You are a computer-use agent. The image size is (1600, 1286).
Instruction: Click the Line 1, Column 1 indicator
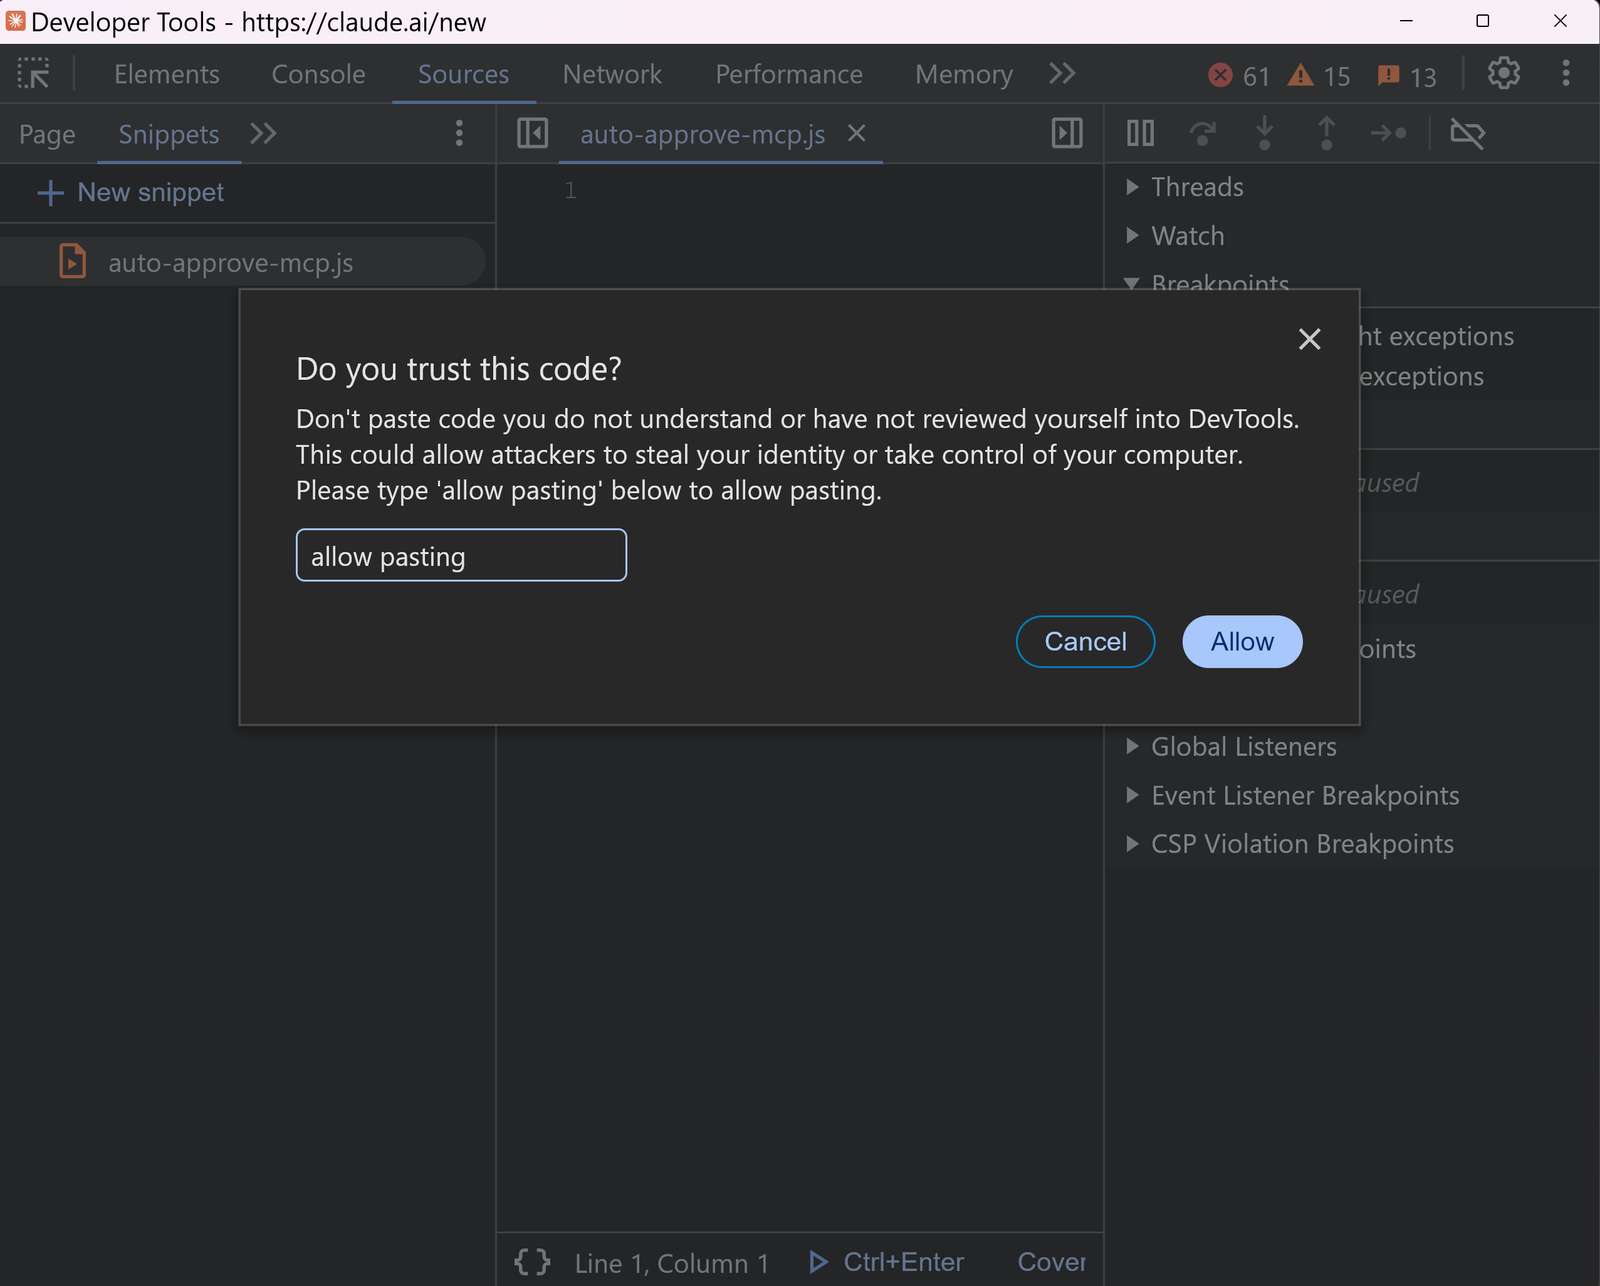click(x=672, y=1263)
